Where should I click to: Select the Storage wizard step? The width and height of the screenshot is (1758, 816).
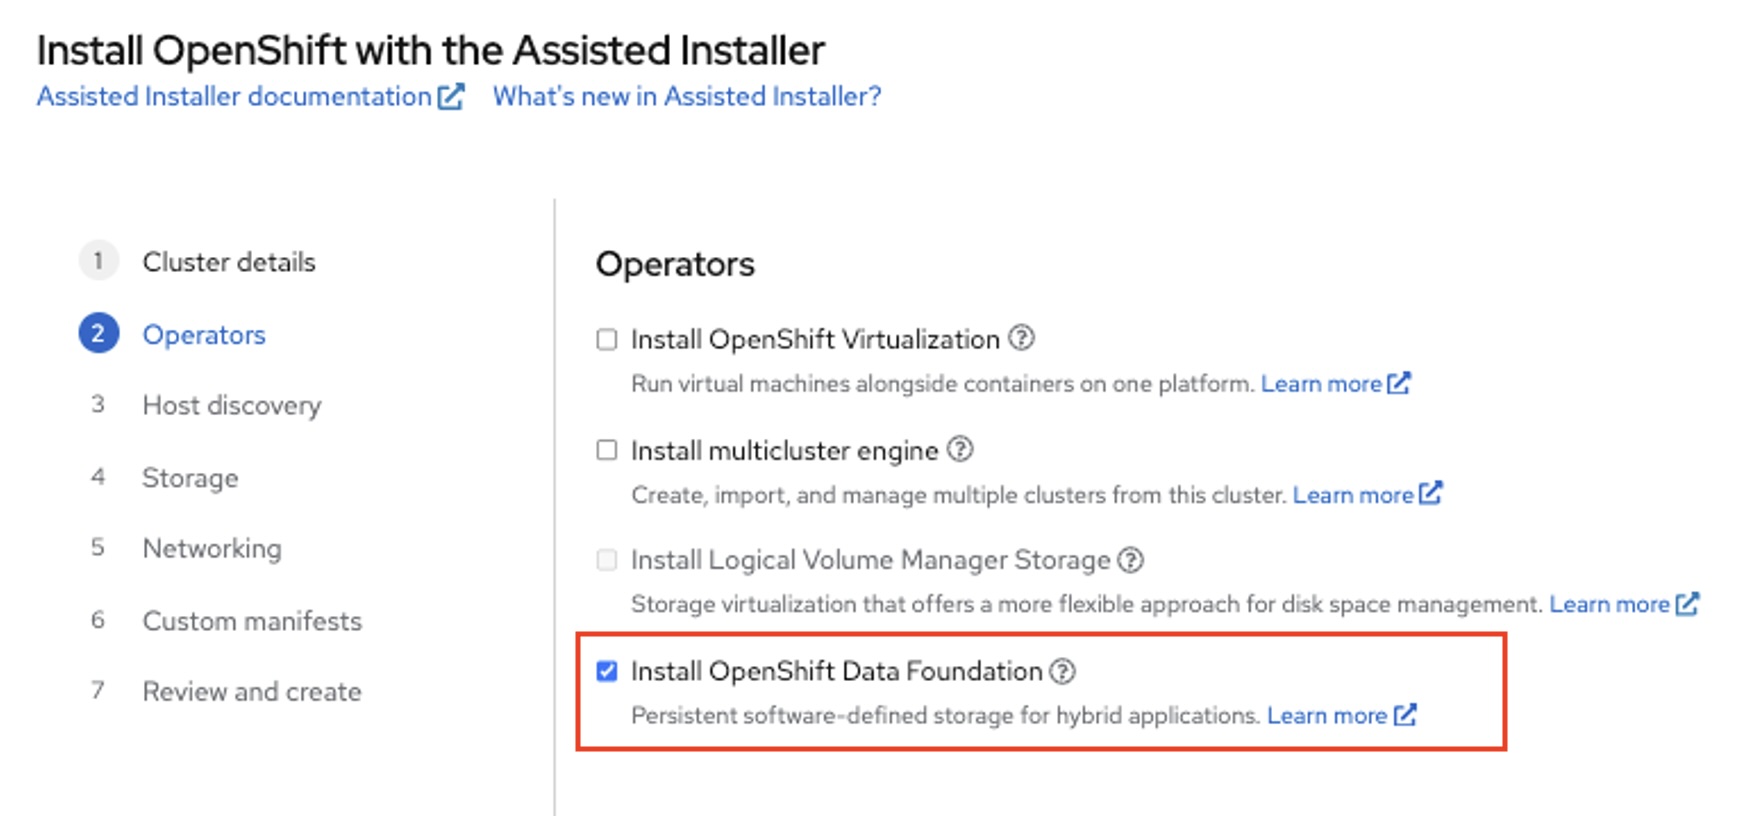[x=190, y=477]
